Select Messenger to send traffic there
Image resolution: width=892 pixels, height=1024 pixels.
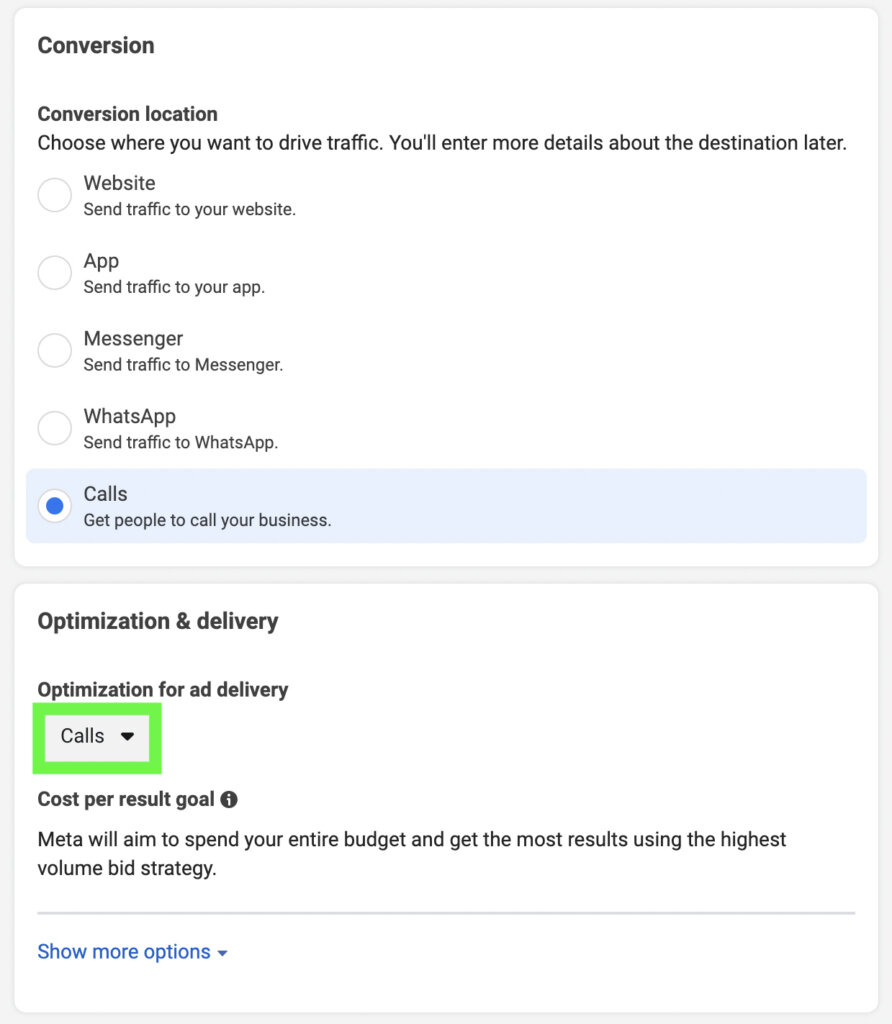(x=54, y=350)
